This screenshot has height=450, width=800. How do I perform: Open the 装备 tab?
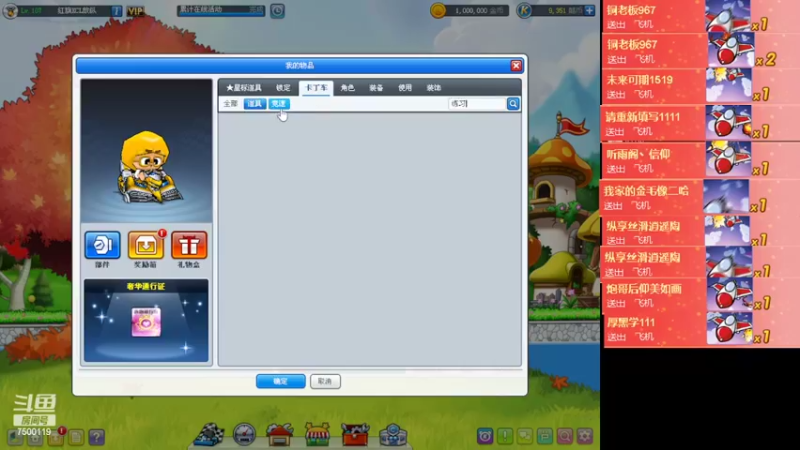click(376, 88)
